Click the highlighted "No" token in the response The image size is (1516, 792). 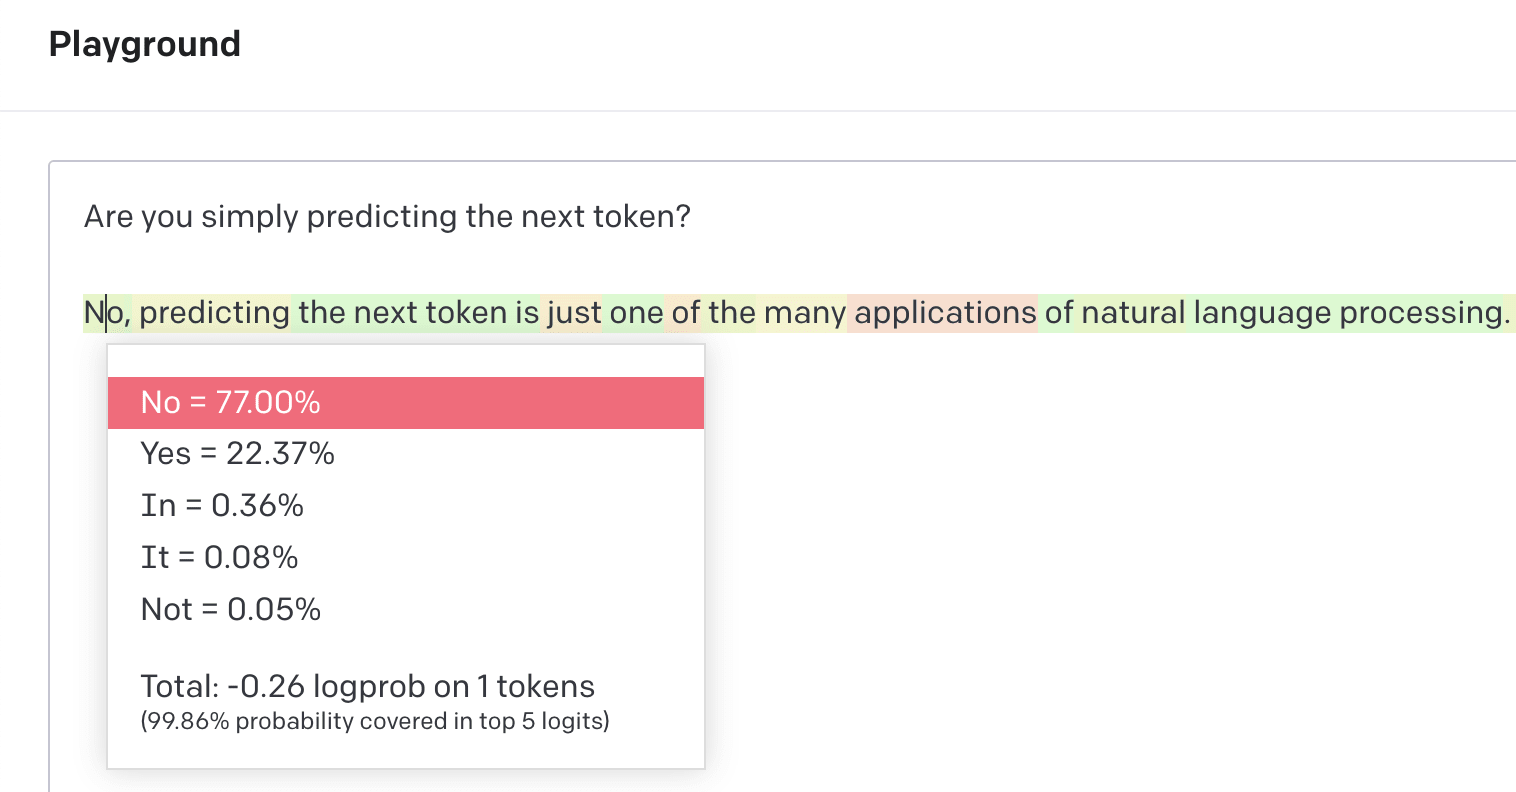click(x=103, y=313)
